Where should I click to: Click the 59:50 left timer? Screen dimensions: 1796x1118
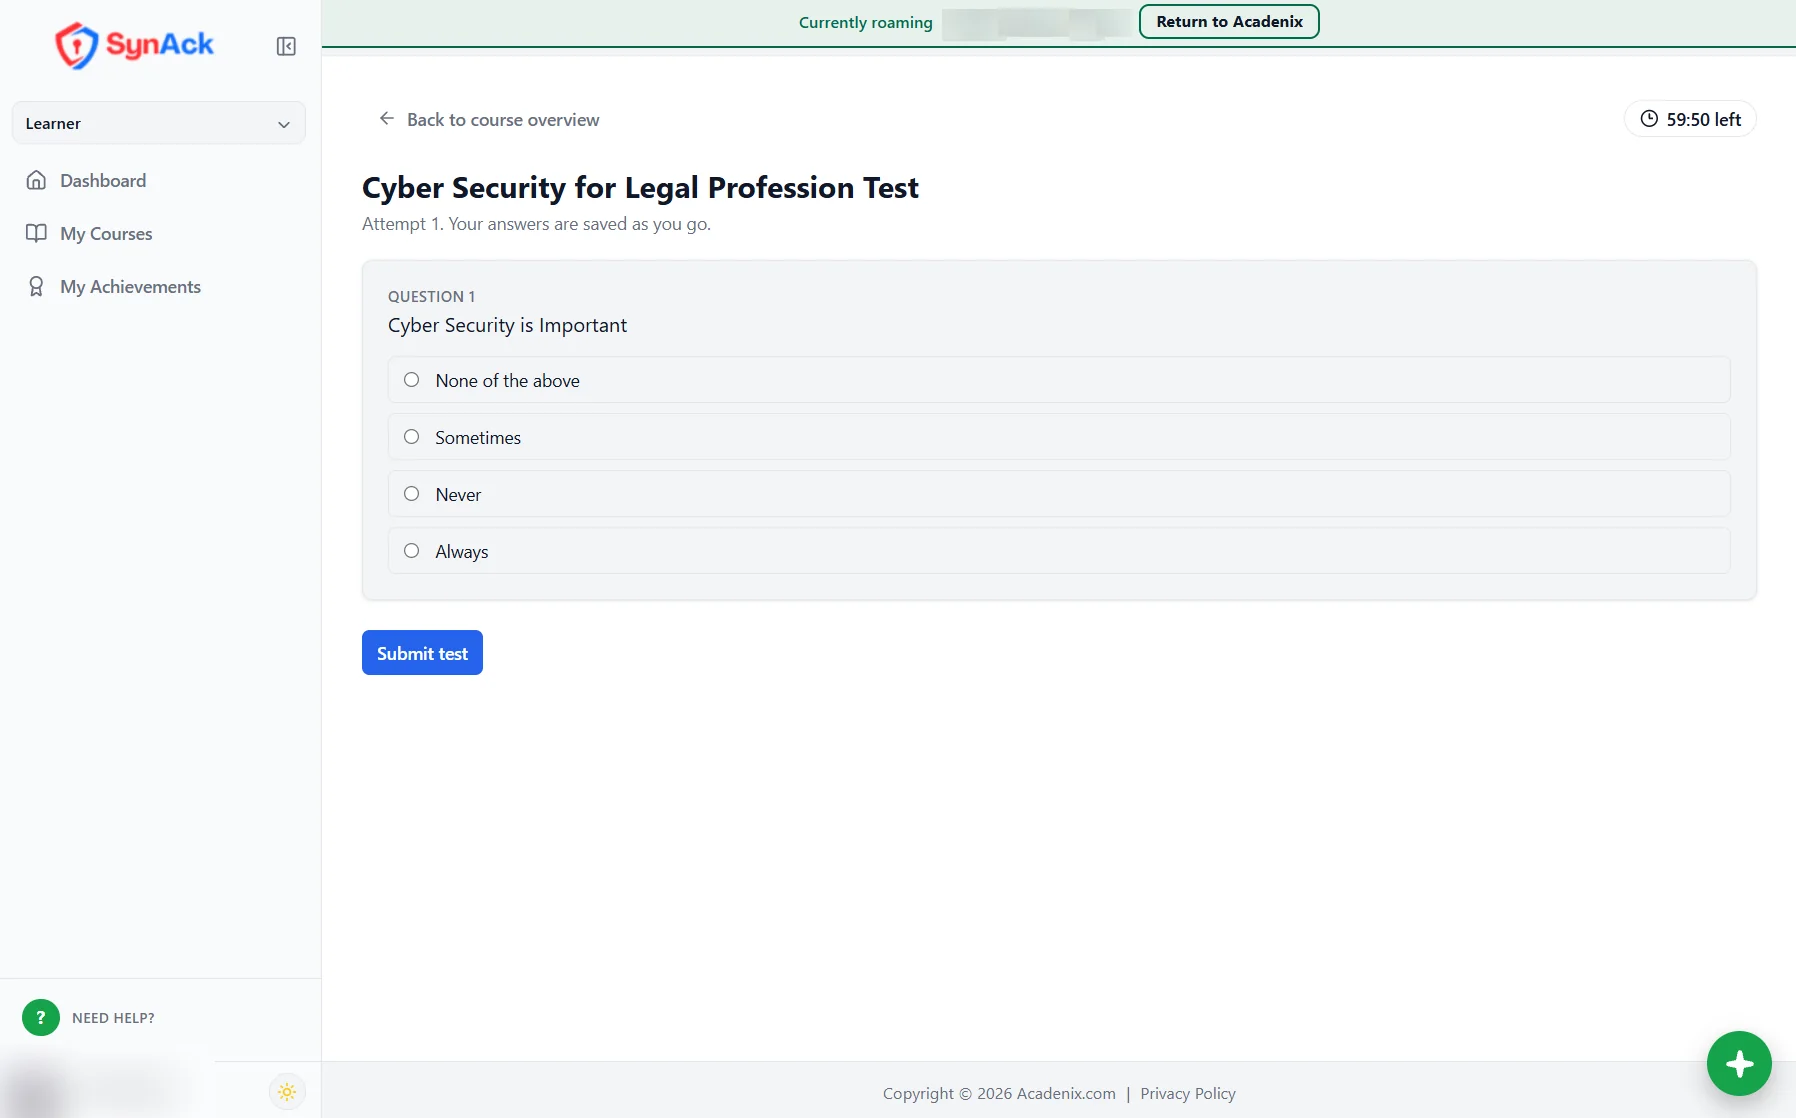(x=1690, y=119)
